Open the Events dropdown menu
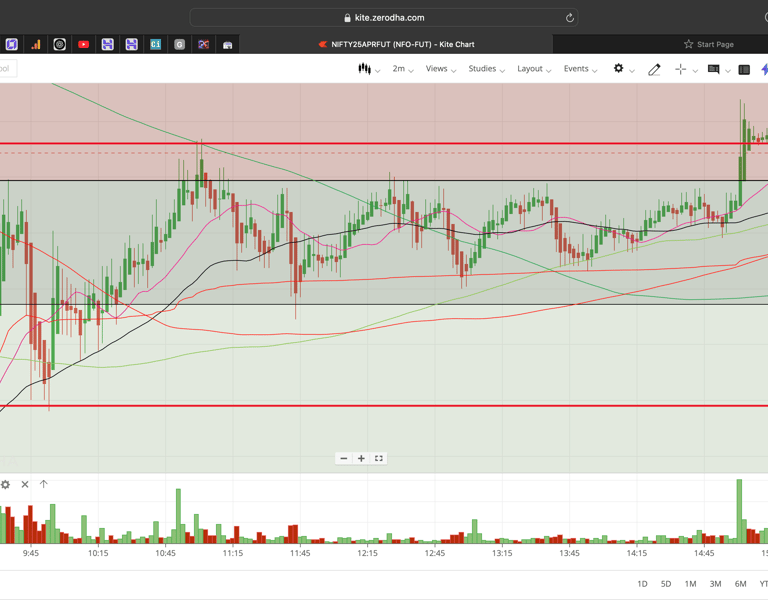The height and width of the screenshot is (600, 768). click(x=580, y=69)
